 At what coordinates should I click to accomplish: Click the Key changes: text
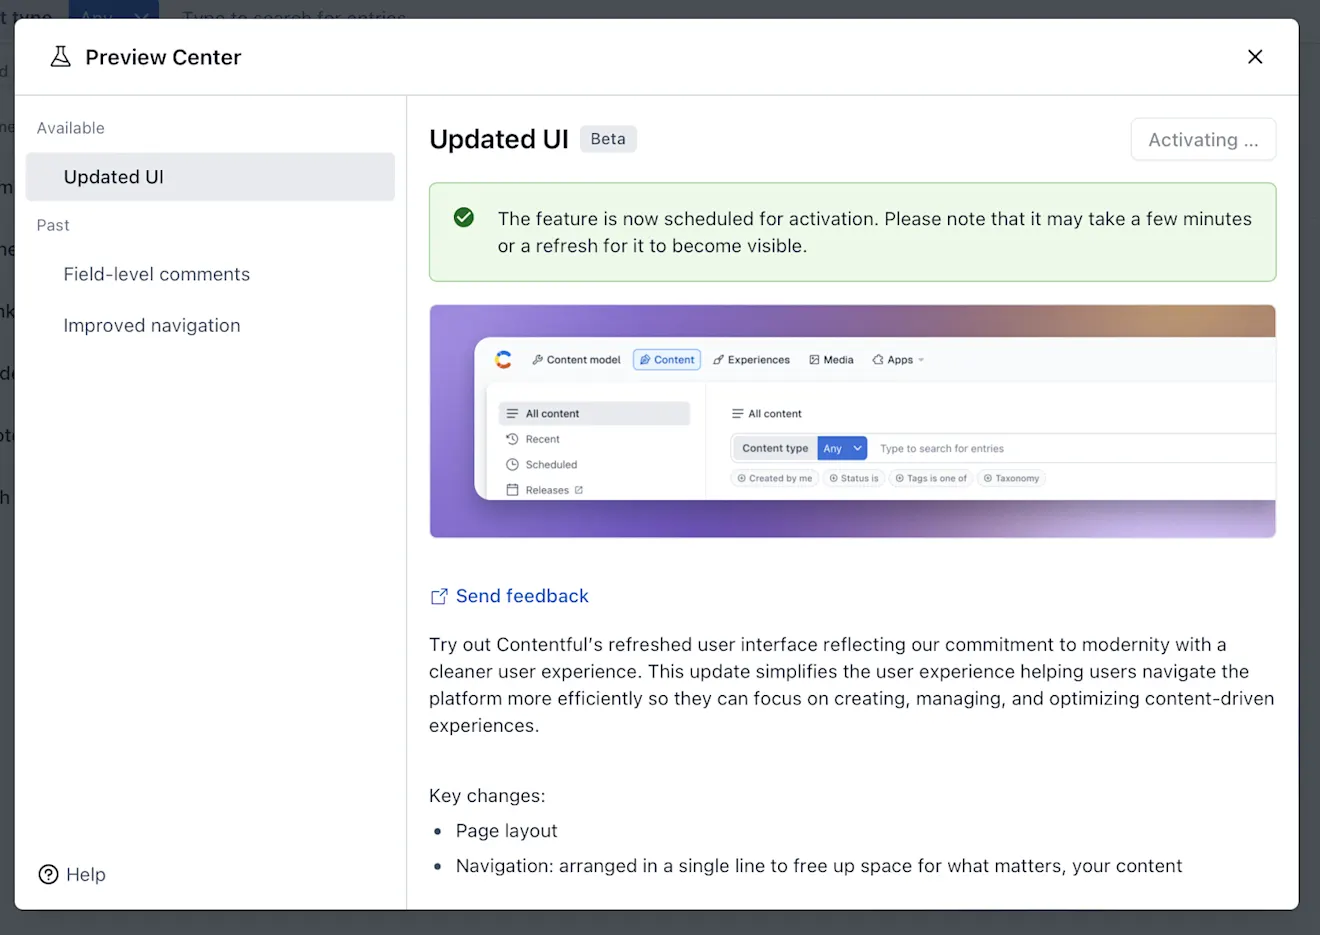[x=487, y=796]
